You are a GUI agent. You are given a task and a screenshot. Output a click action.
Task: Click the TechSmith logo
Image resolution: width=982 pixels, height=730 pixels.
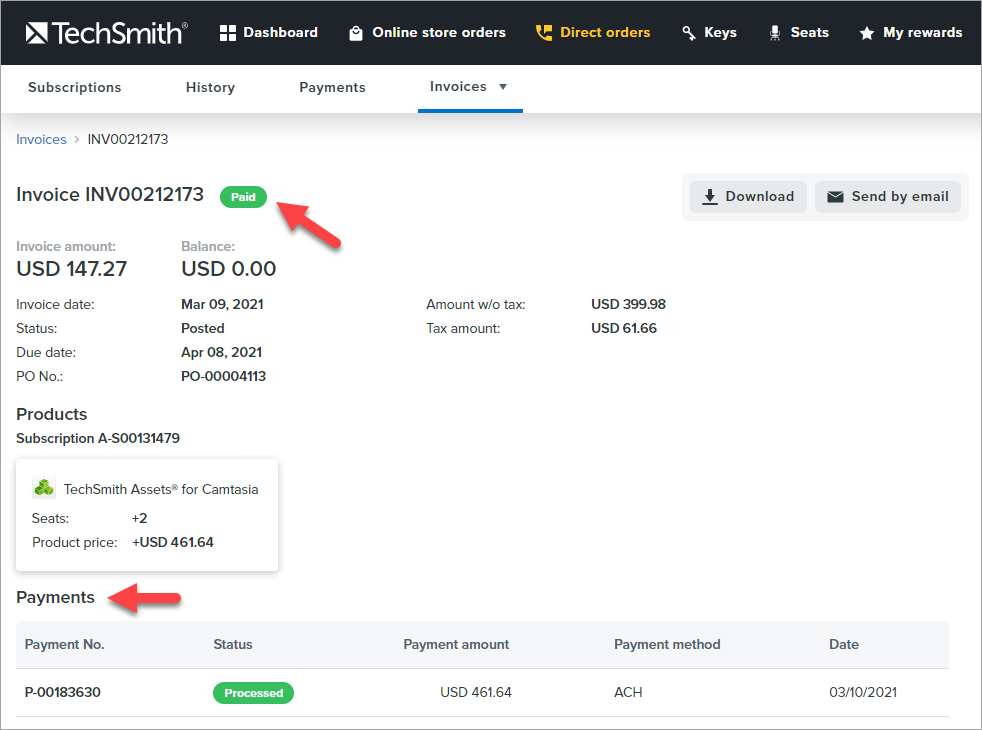click(x=105, y=33)
